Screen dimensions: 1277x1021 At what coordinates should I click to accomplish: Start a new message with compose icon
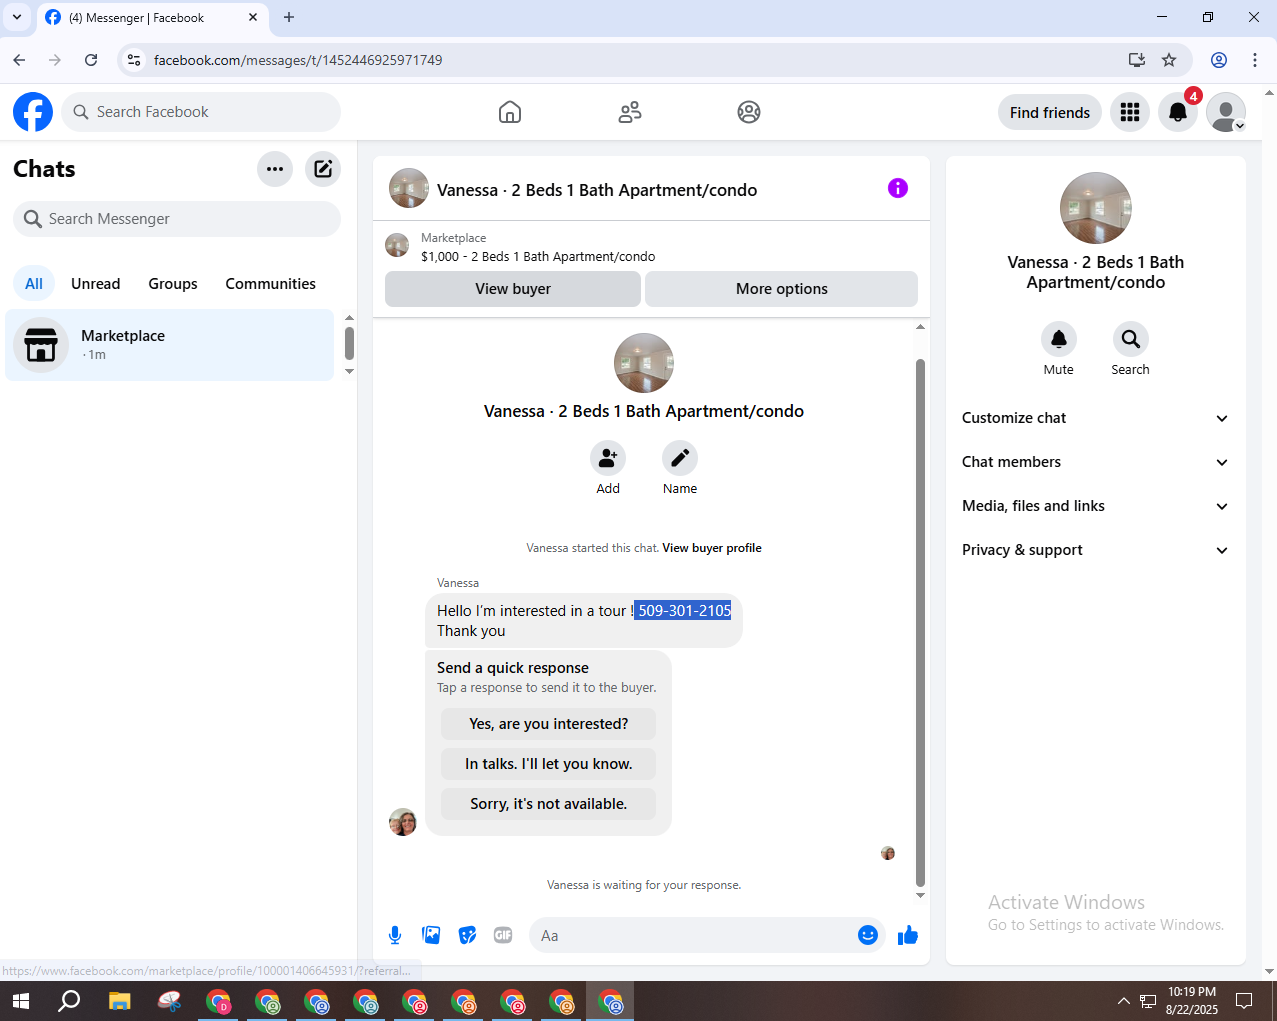tap(323, 169)
